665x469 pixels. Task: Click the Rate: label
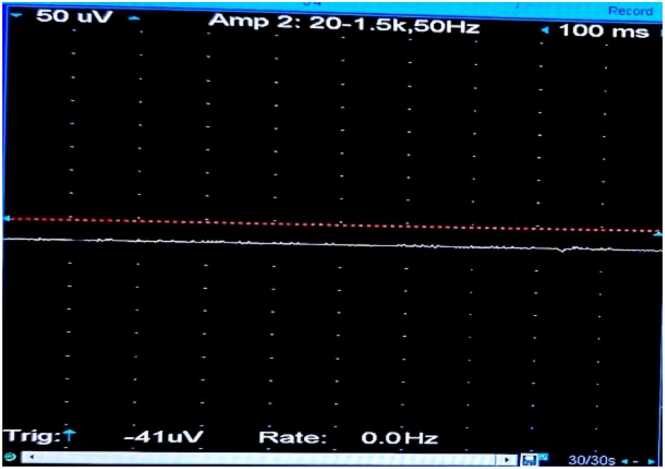[293, 437]
